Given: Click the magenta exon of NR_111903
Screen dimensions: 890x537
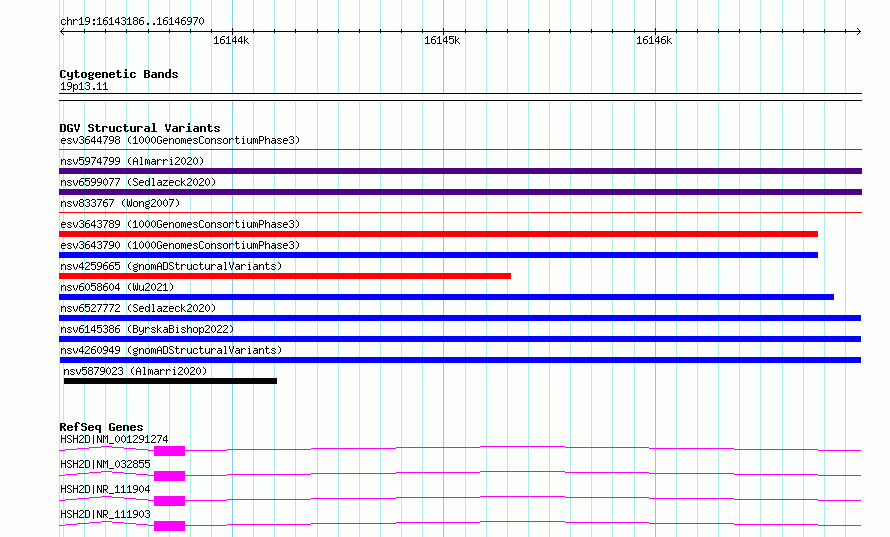Looking at the screenshot, I should (x=169, y=526).
